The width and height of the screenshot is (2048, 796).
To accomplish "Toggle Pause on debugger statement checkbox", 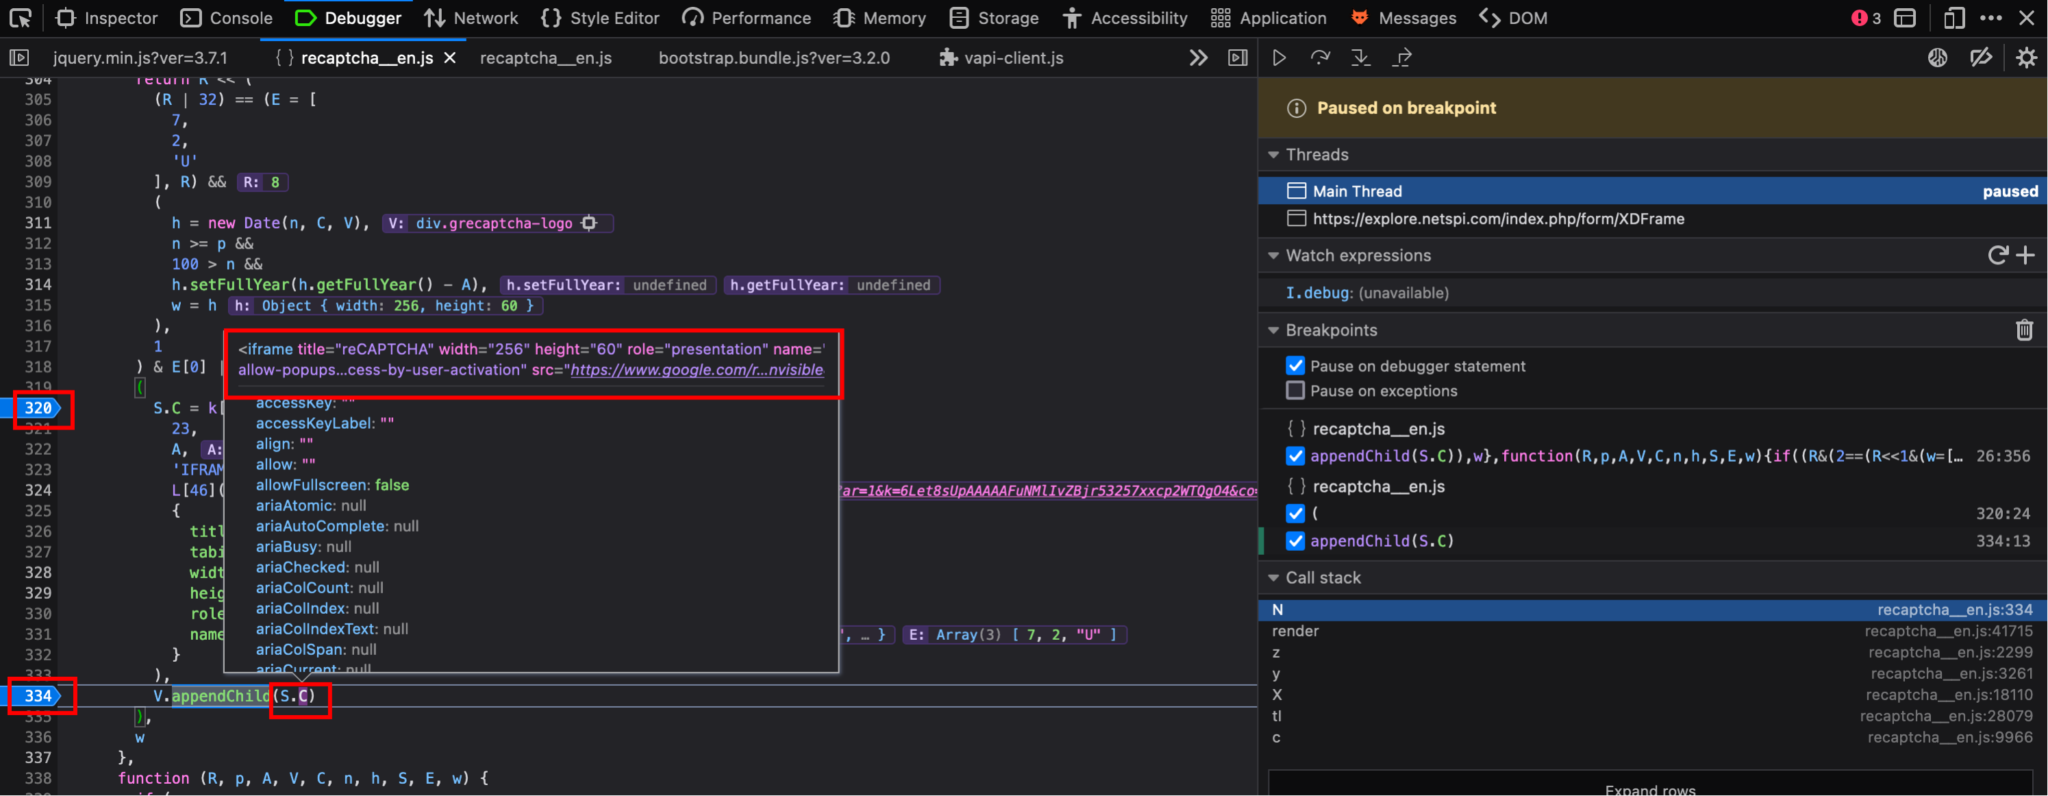I will (1296, 366).
